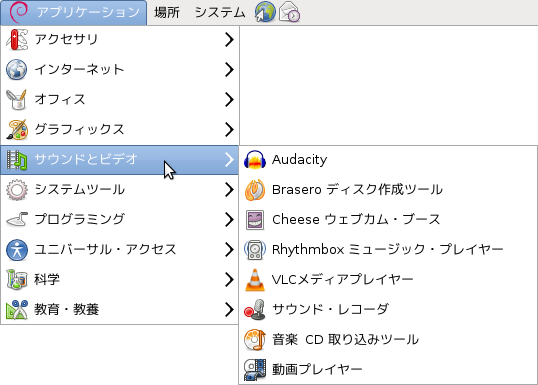The image size is (538, 385).
Task: Select the グラフィックス category label
Action: [79, 129]
